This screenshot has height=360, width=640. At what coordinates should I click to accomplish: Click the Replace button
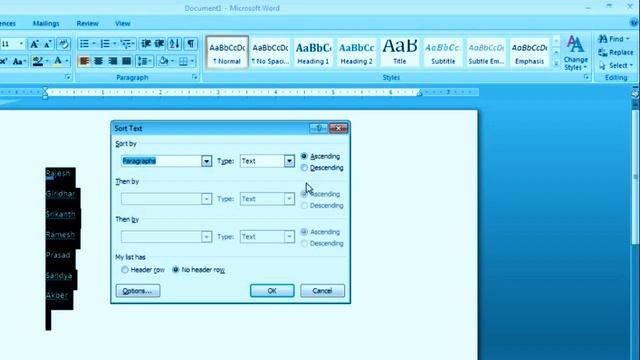point(616,52)
